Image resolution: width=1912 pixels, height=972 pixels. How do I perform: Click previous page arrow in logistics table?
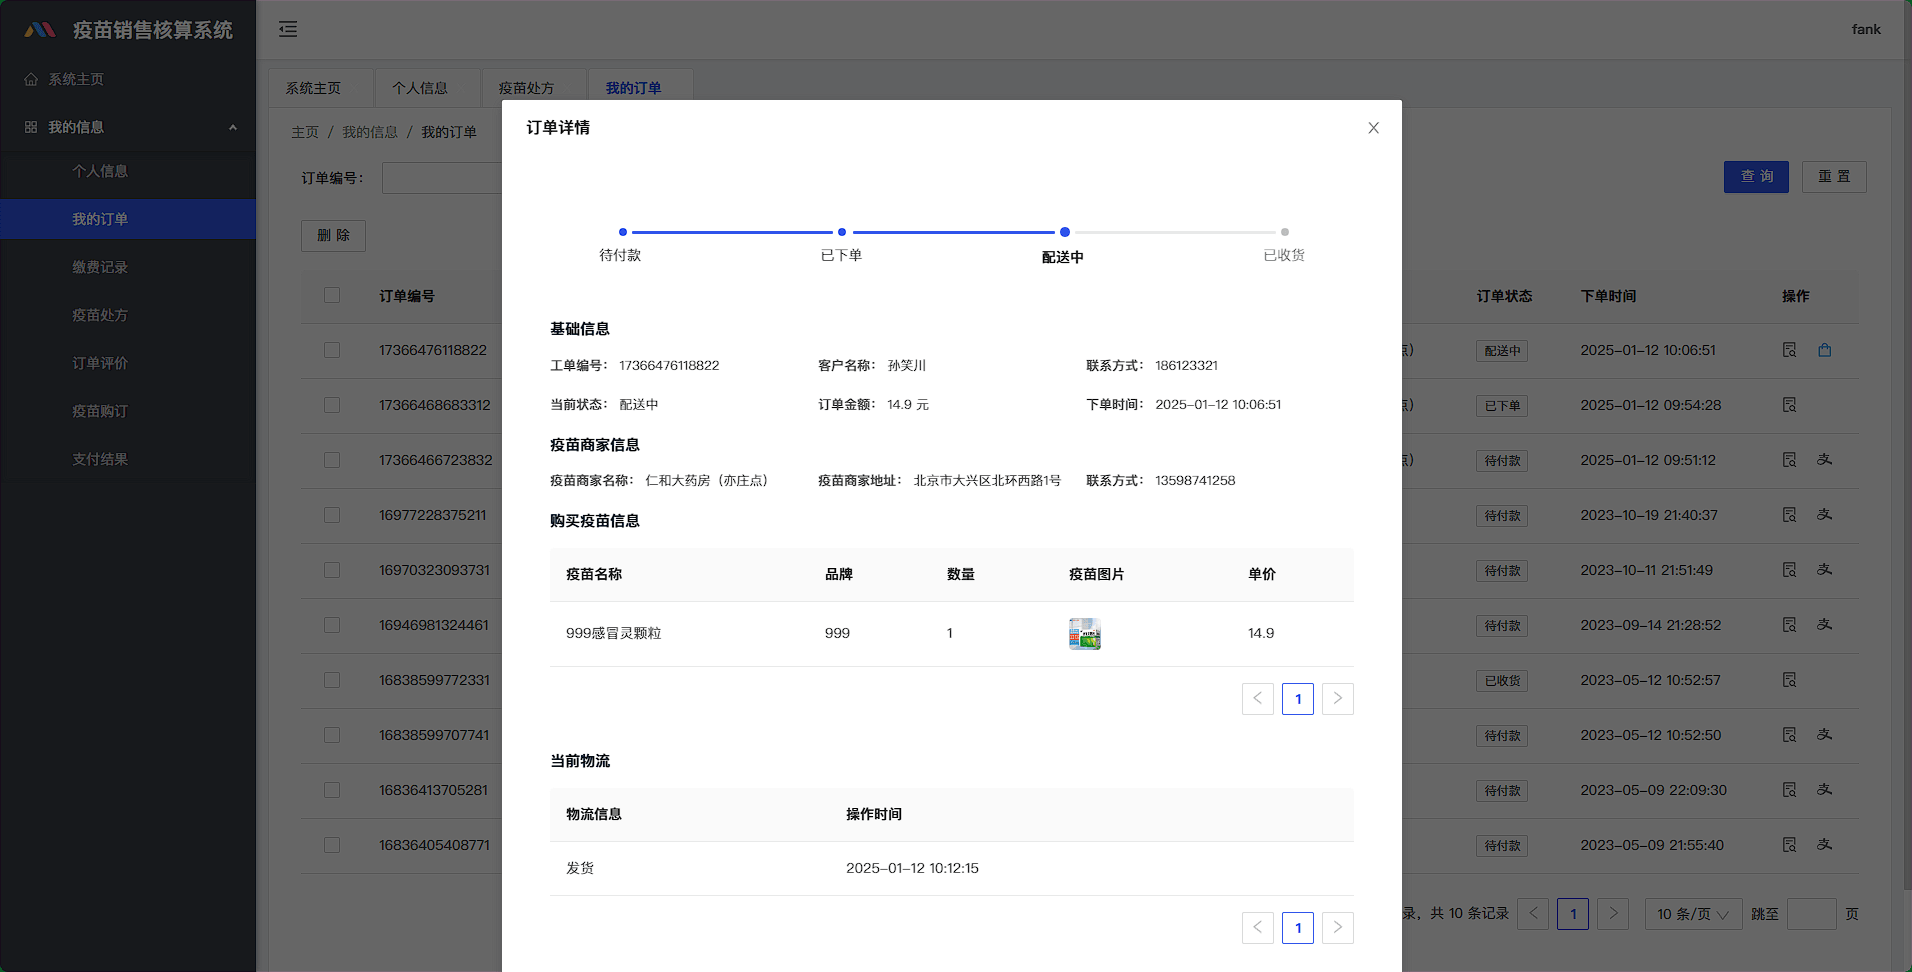tap(1257, 928)
